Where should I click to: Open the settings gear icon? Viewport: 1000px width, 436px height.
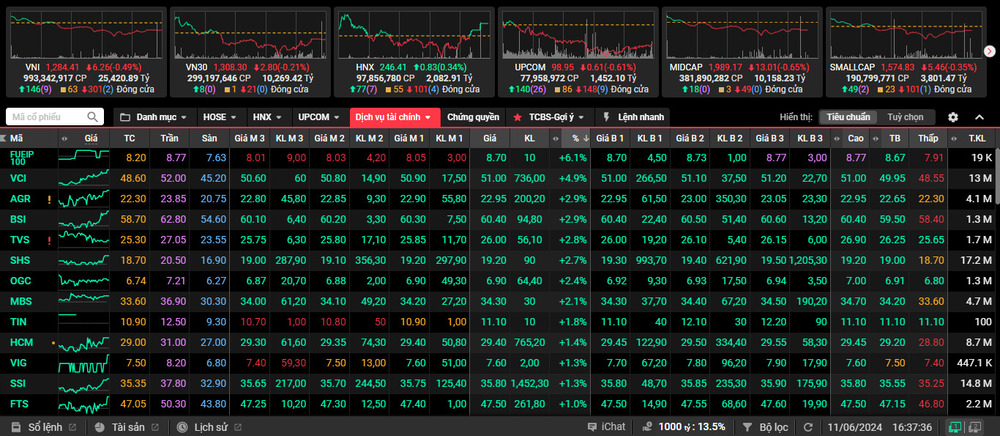pyautogui.click(x=953, y=117)
